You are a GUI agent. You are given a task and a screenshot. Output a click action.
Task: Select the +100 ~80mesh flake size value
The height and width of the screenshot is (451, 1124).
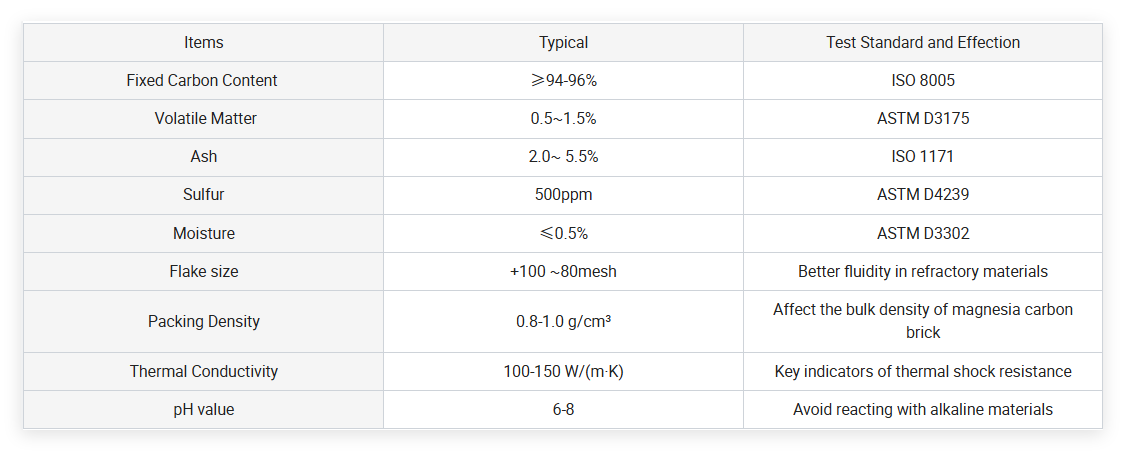[563, 271]
